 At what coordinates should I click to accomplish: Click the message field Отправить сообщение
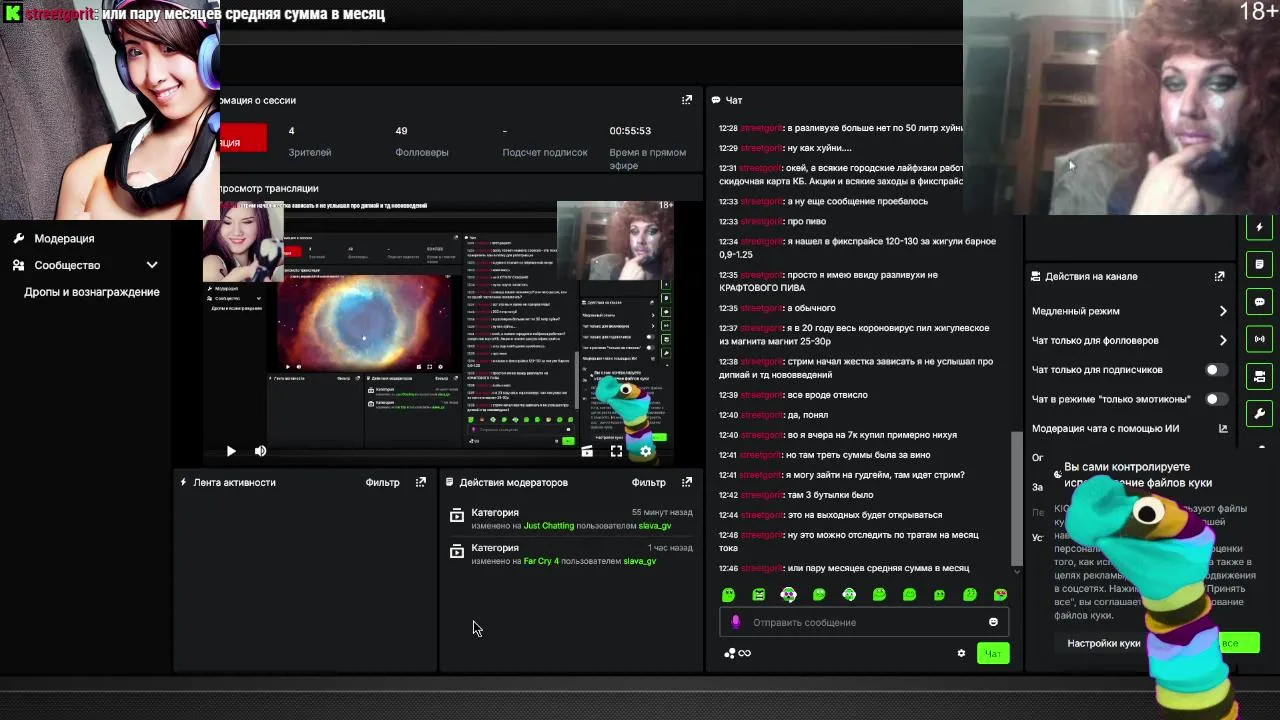click(864, 622)
